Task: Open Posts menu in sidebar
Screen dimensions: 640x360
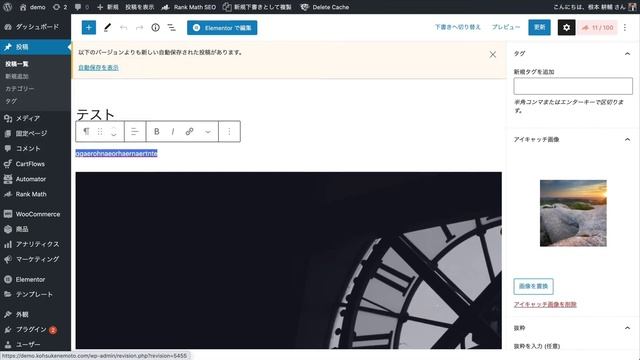Action: [x=36, y=47]
